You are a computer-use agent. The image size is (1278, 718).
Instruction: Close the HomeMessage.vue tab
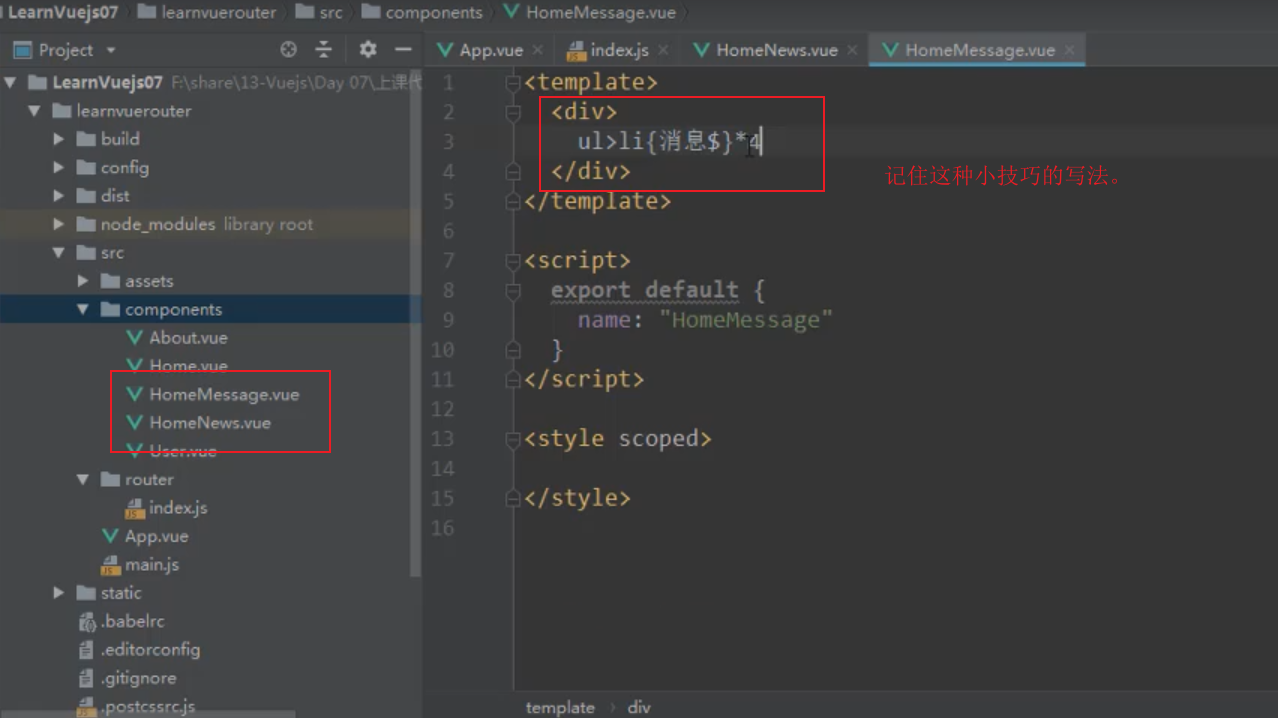pyautogui.click(x=1069, y=50)
